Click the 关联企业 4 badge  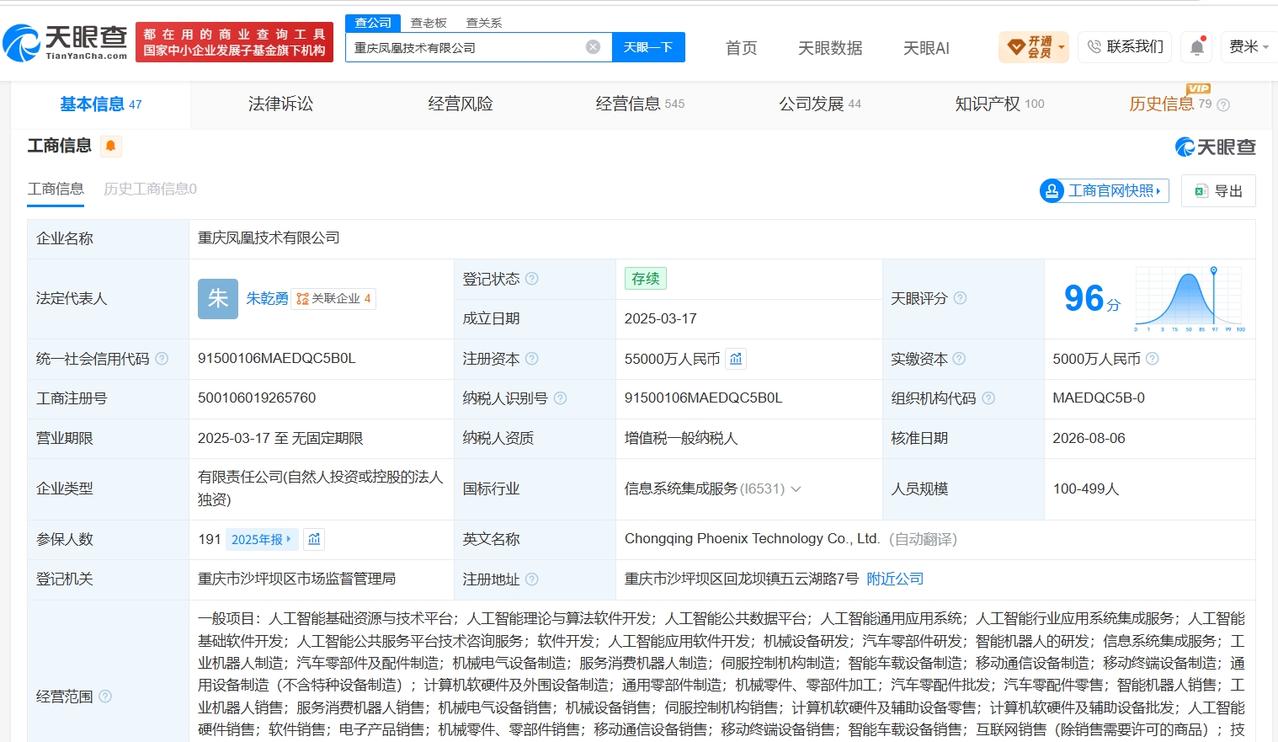[x=333, y=298]
